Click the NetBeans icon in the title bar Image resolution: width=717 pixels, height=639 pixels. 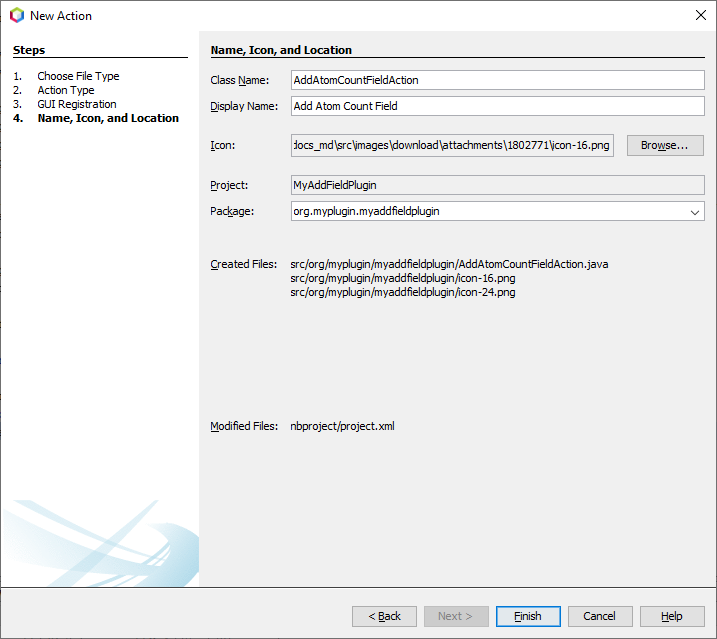[16, 15]
